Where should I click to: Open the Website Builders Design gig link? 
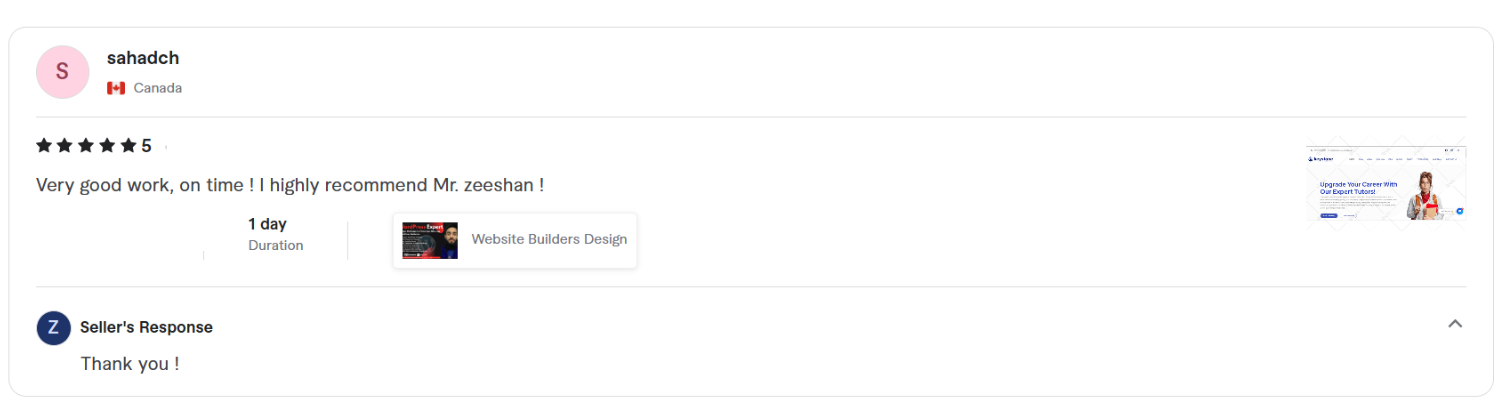tap(549, 239)
